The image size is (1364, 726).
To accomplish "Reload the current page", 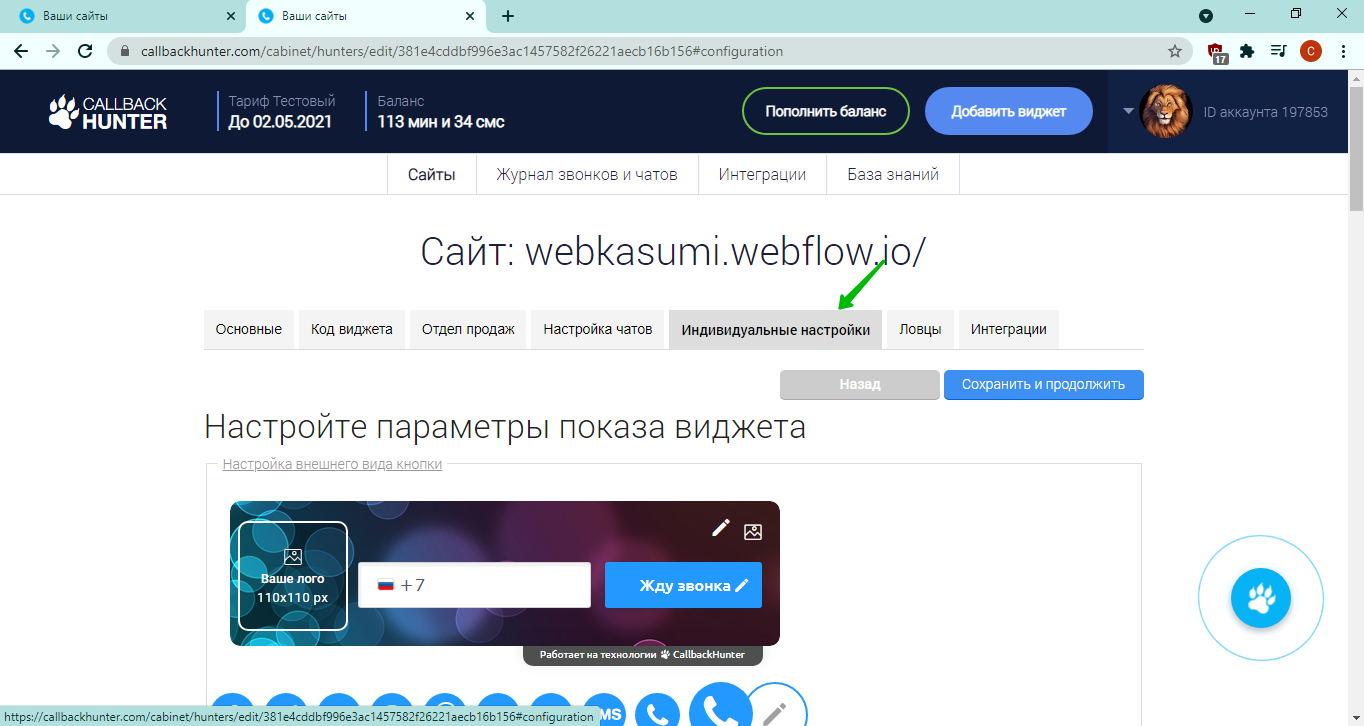I will tap(85, 51).
